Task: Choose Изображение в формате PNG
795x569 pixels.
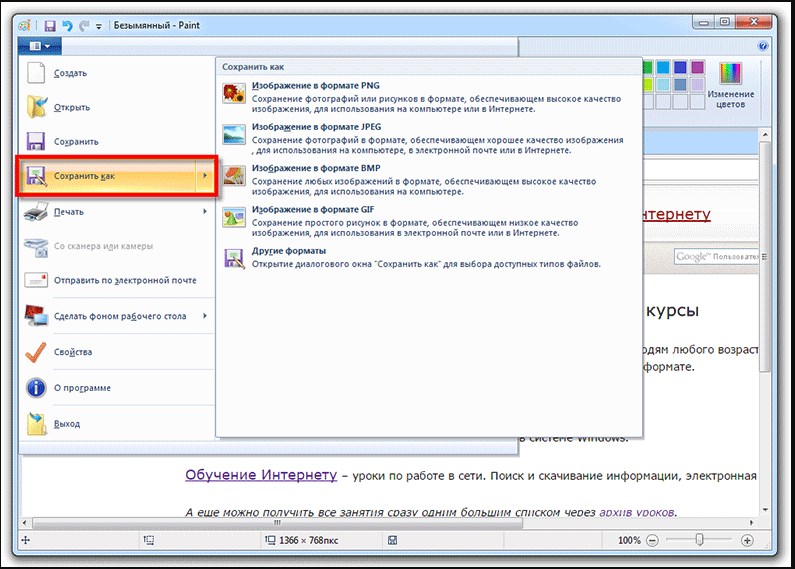Action: coord(428,97)
